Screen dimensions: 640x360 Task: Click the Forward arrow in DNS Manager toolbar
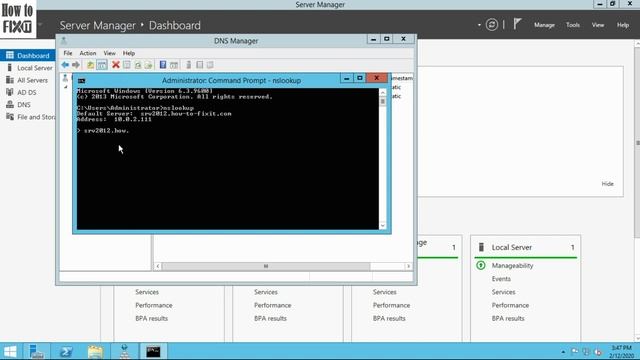(x=76, y=65)
